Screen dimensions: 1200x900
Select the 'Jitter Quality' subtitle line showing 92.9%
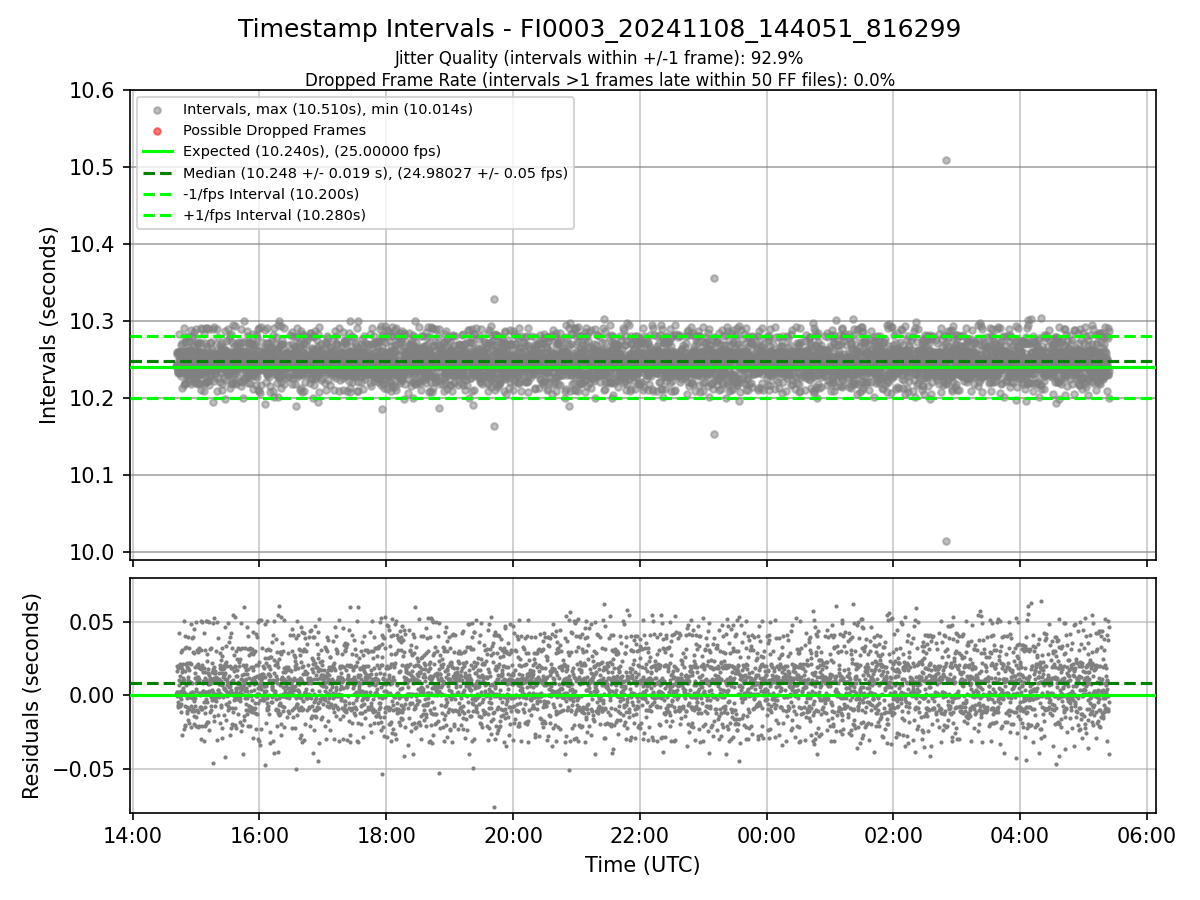click(x=599, y=58)
